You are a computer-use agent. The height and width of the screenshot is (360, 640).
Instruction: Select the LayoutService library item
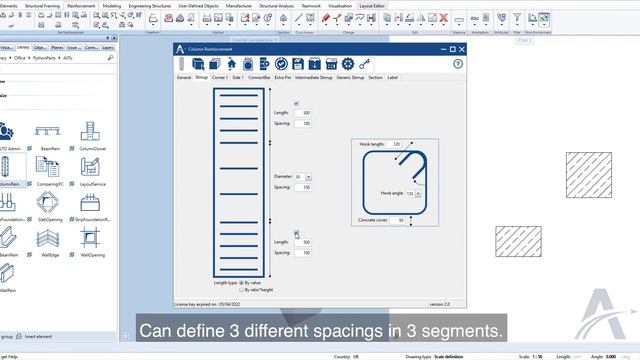90,171
